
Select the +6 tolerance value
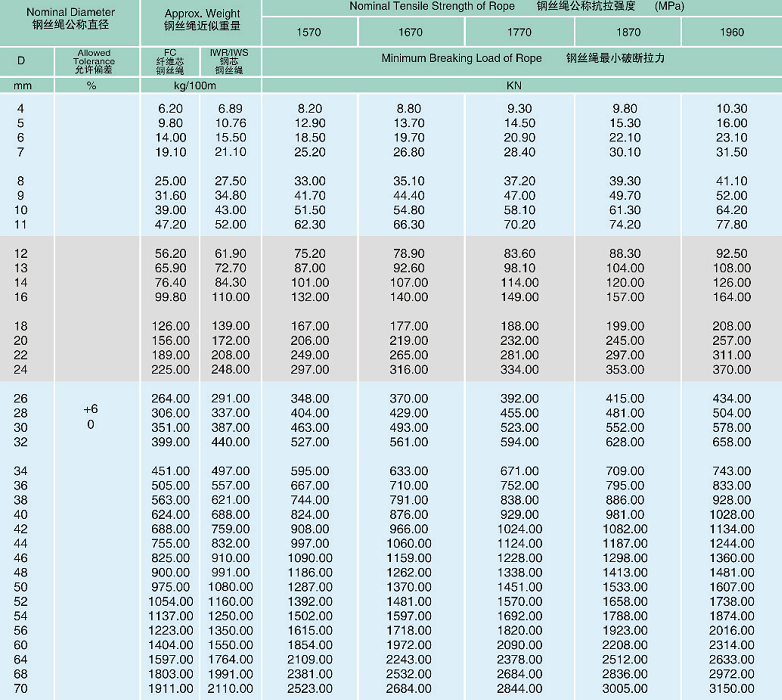[x=91, y=409]
